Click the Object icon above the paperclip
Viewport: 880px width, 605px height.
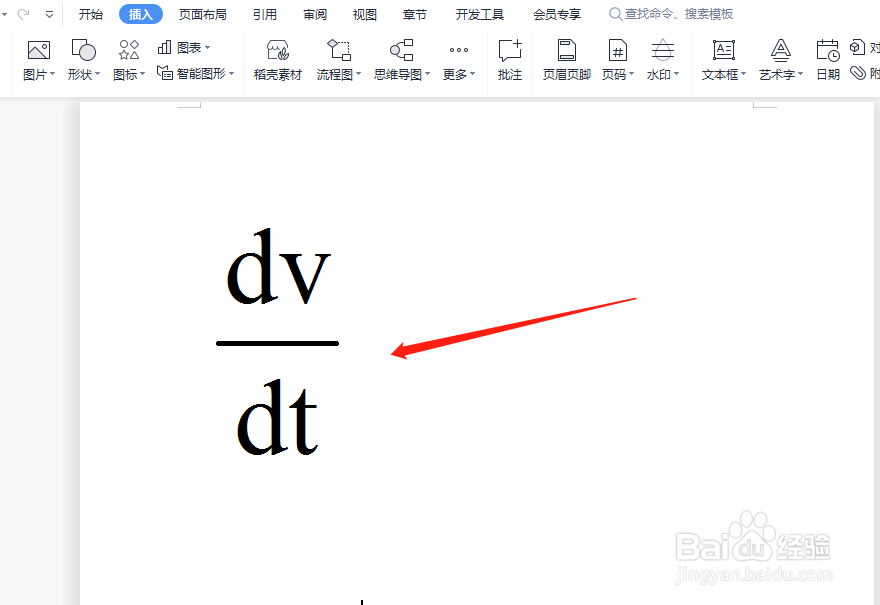(857, 47)
